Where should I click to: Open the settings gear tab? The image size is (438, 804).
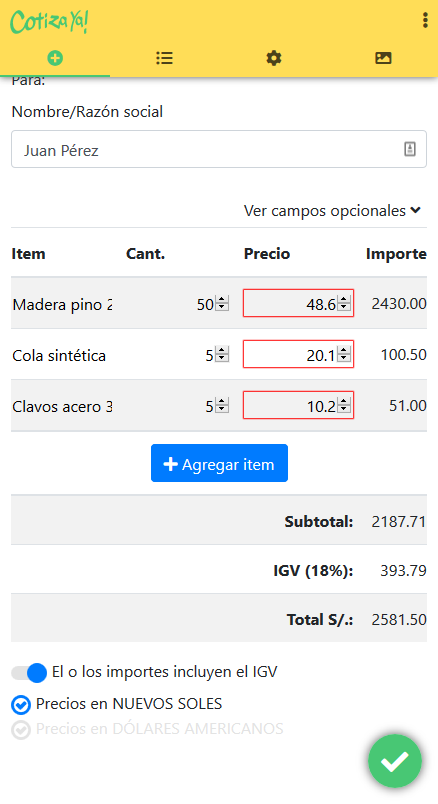click(274, 58)
